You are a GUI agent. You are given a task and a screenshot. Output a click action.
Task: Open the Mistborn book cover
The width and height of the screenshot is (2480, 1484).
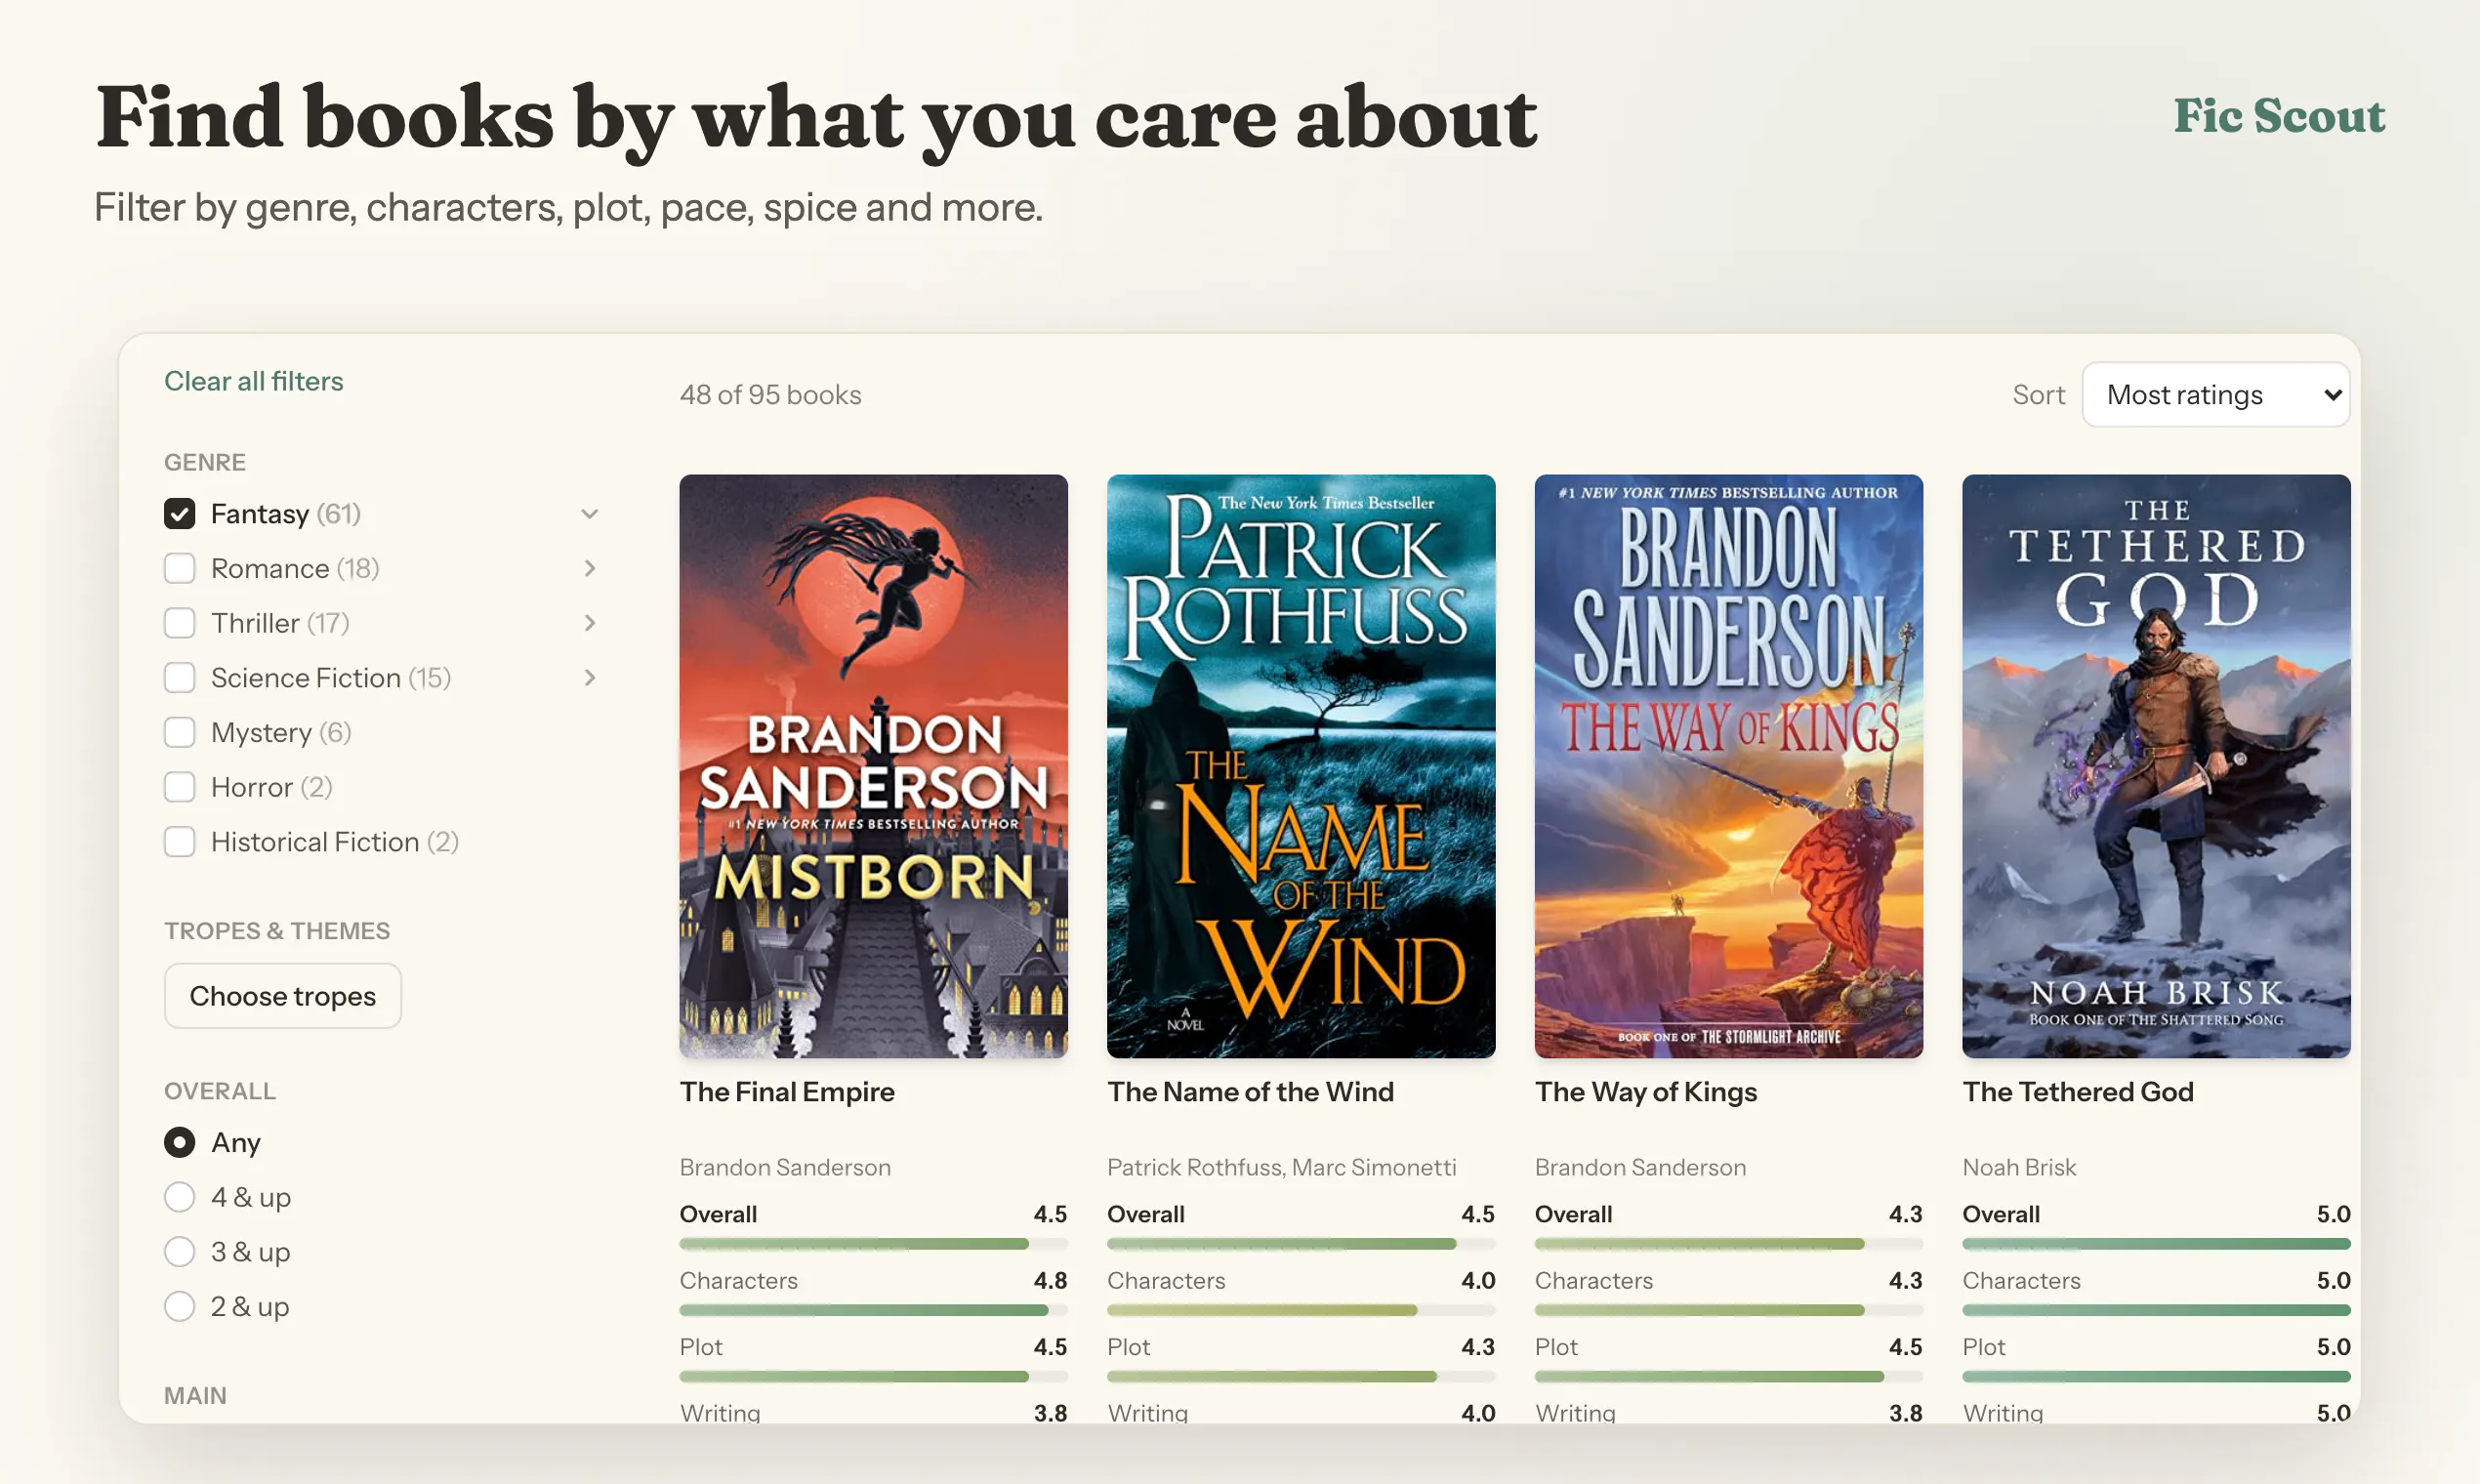click(873, 766)
